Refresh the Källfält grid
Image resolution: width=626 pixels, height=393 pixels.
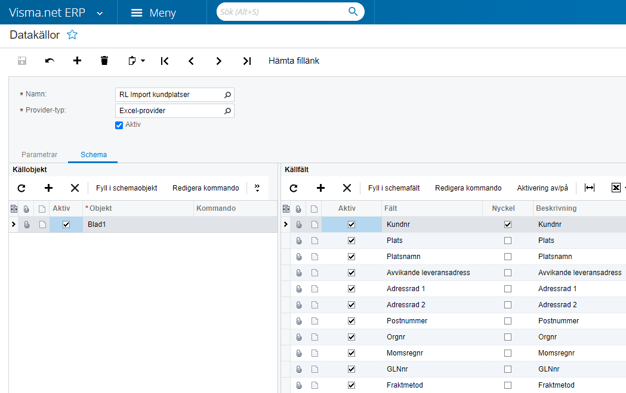click(x=293, y=188)
